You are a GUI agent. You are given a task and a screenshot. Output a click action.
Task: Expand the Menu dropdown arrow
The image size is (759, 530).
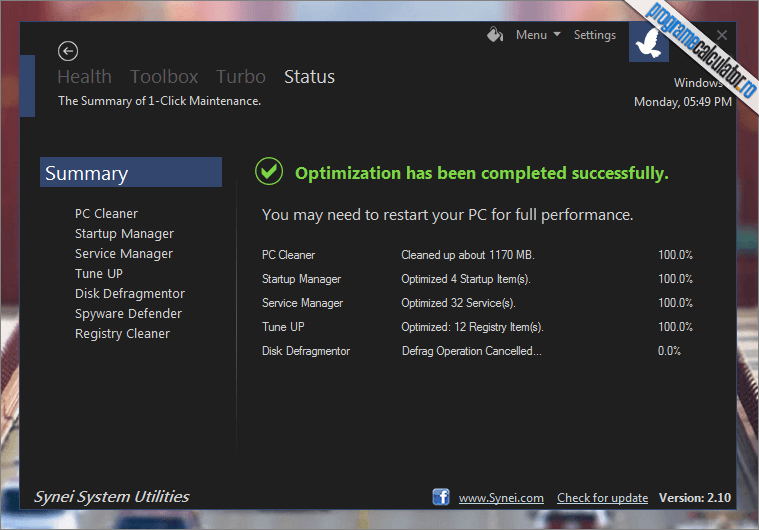[x=557, y=34]
